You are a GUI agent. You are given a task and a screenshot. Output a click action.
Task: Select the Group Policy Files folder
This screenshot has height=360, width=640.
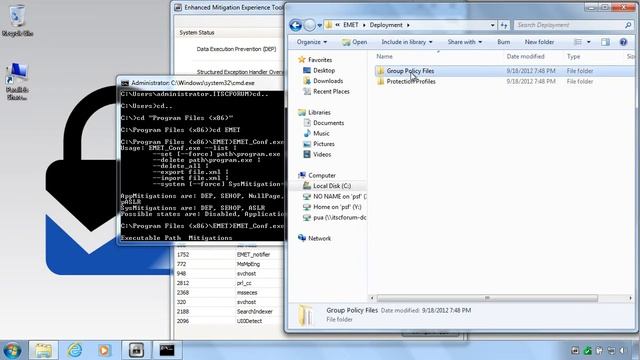point(410,71)
